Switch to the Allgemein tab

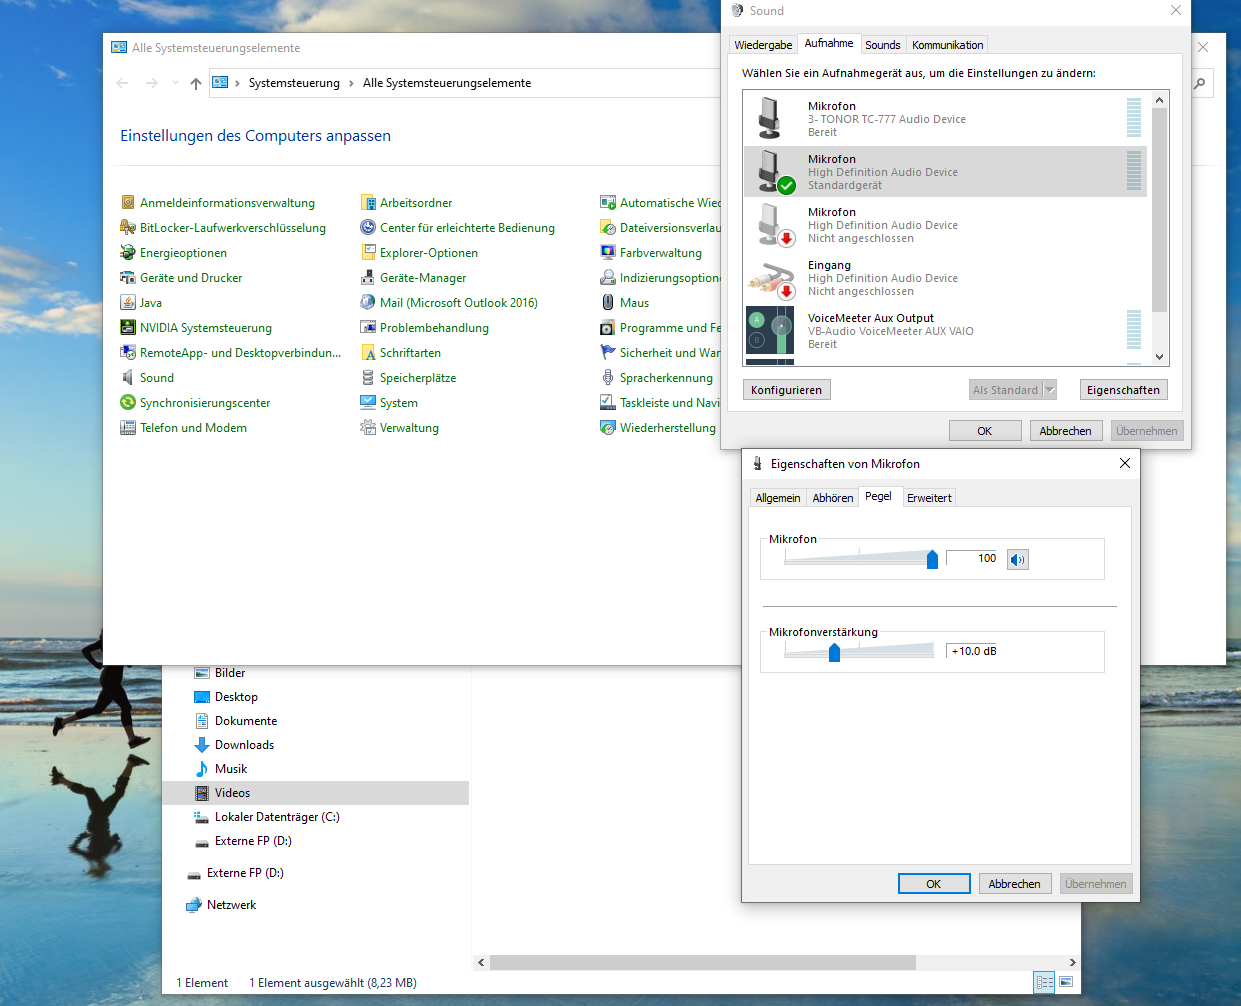(x=778, y=498)
